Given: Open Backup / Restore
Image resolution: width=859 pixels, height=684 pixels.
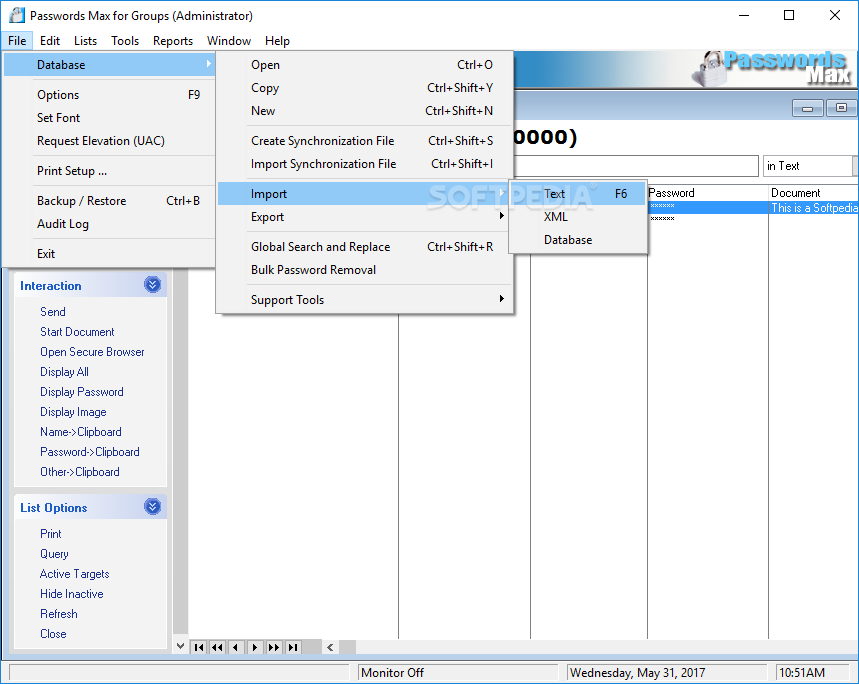Looking at the screenshot, I should click(109, 201).
